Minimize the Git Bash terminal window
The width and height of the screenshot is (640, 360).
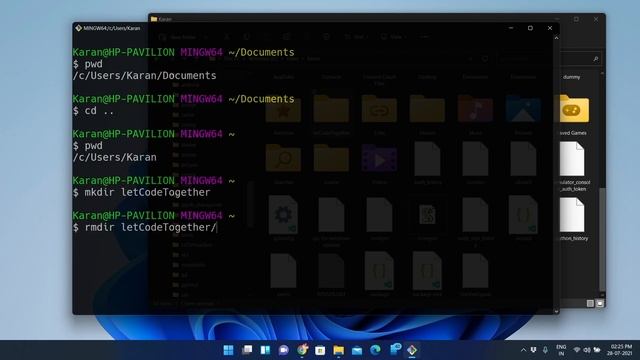(511, 28)
